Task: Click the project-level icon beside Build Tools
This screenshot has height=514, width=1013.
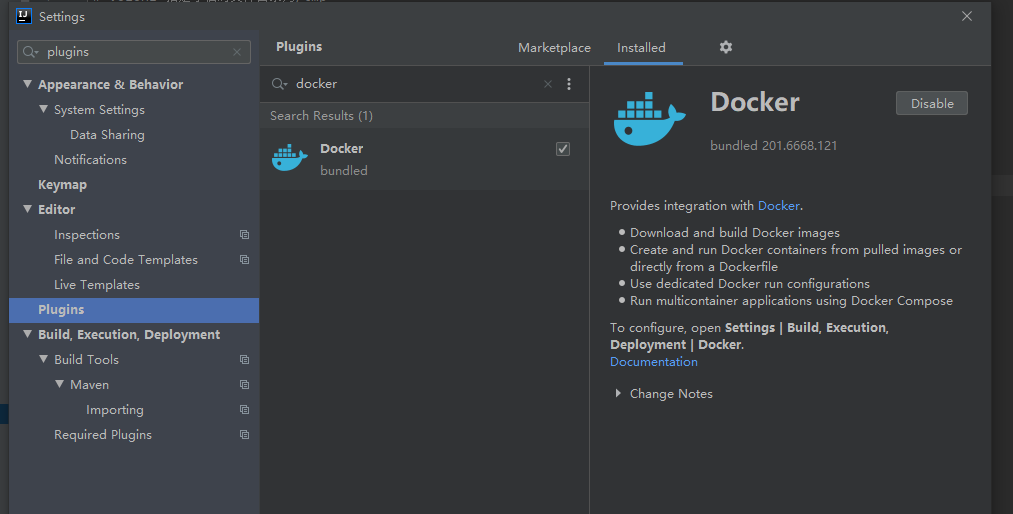Action: coord(244,360)
